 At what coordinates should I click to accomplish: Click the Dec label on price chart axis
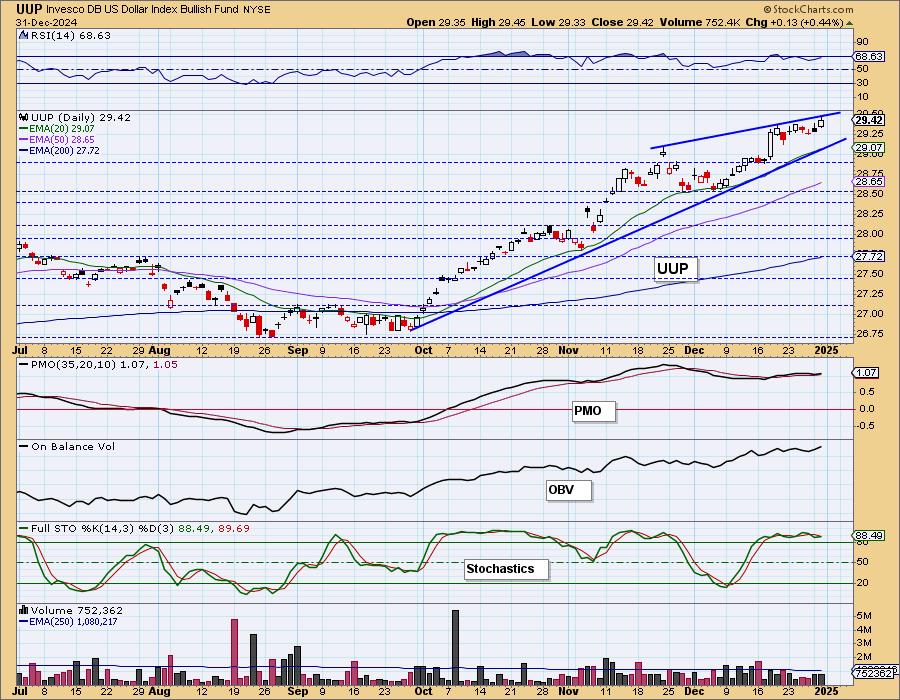[695, 350]
